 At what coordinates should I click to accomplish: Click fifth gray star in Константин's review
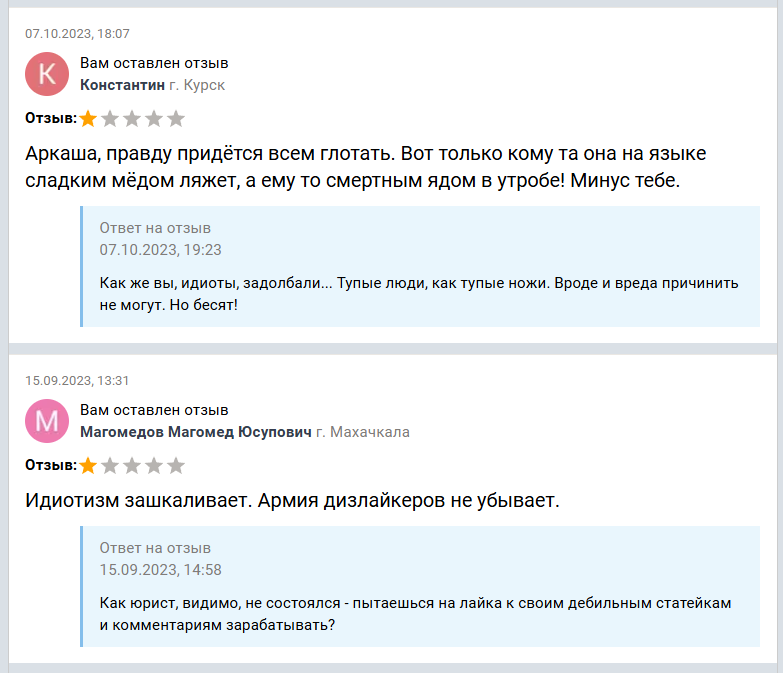pos(176,119)
